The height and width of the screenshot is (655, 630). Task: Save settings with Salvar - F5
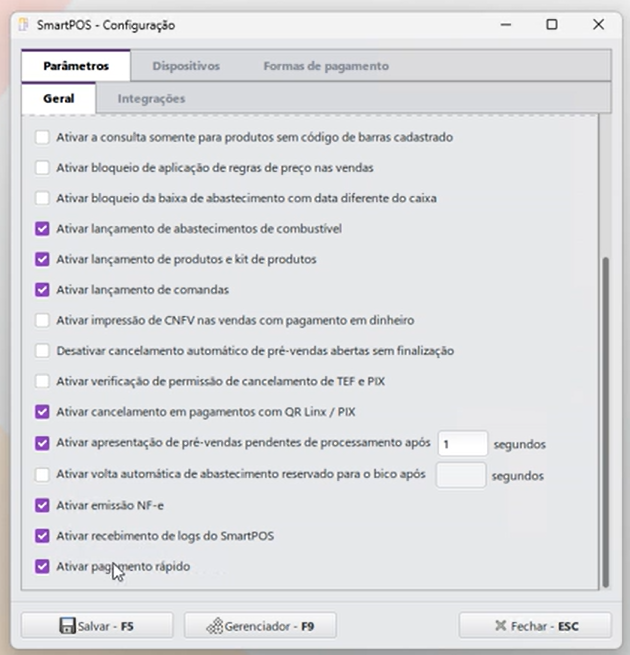coord(97,626)
